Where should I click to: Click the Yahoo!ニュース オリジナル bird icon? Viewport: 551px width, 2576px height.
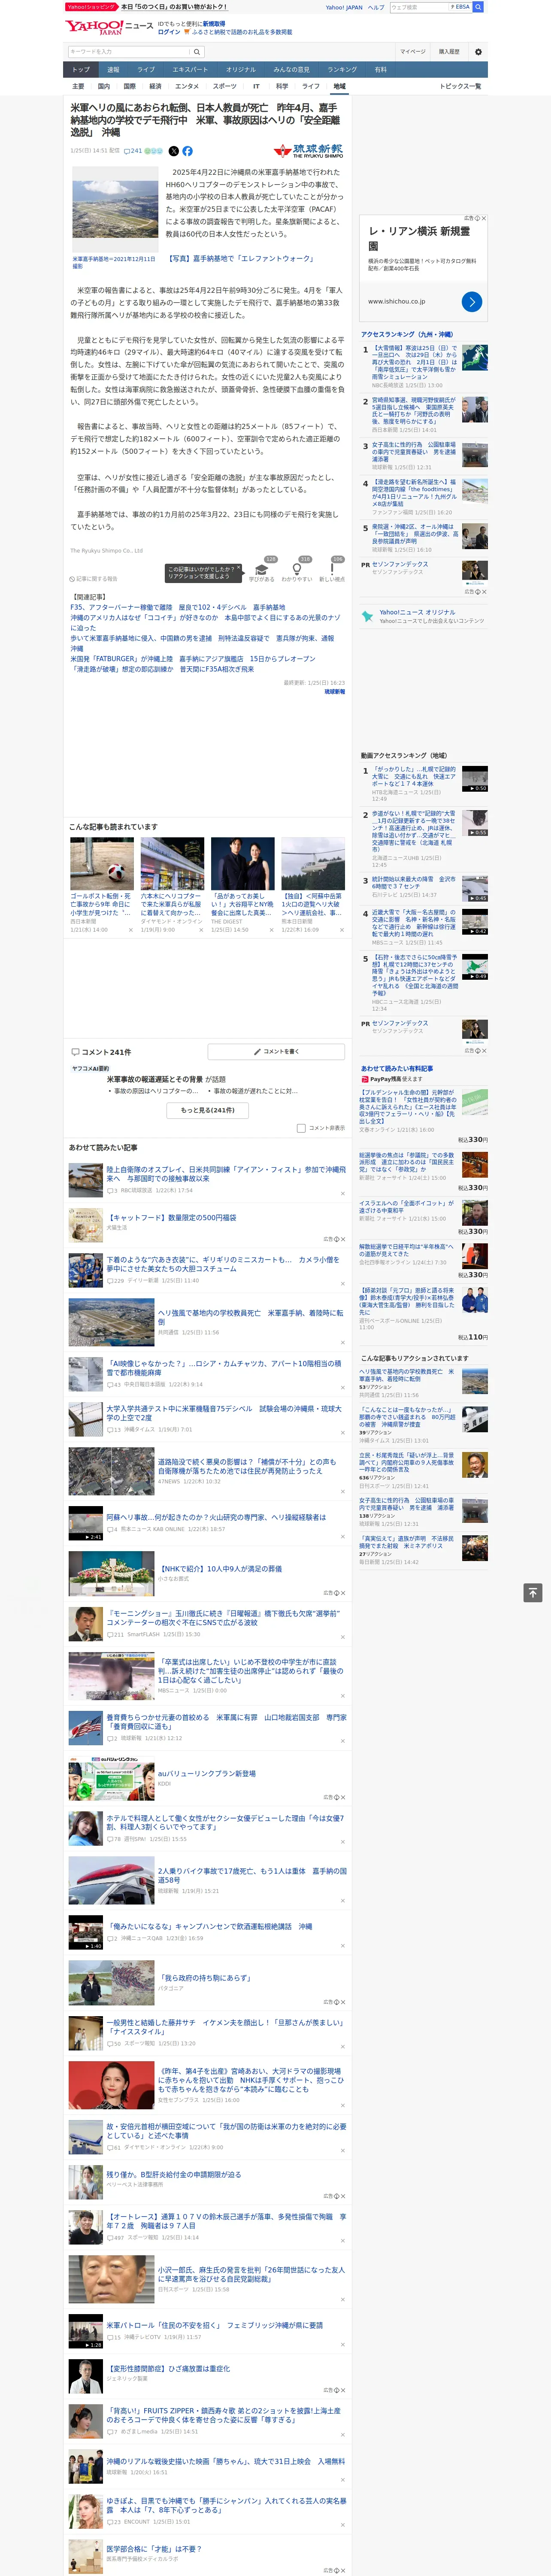(368, 616)
